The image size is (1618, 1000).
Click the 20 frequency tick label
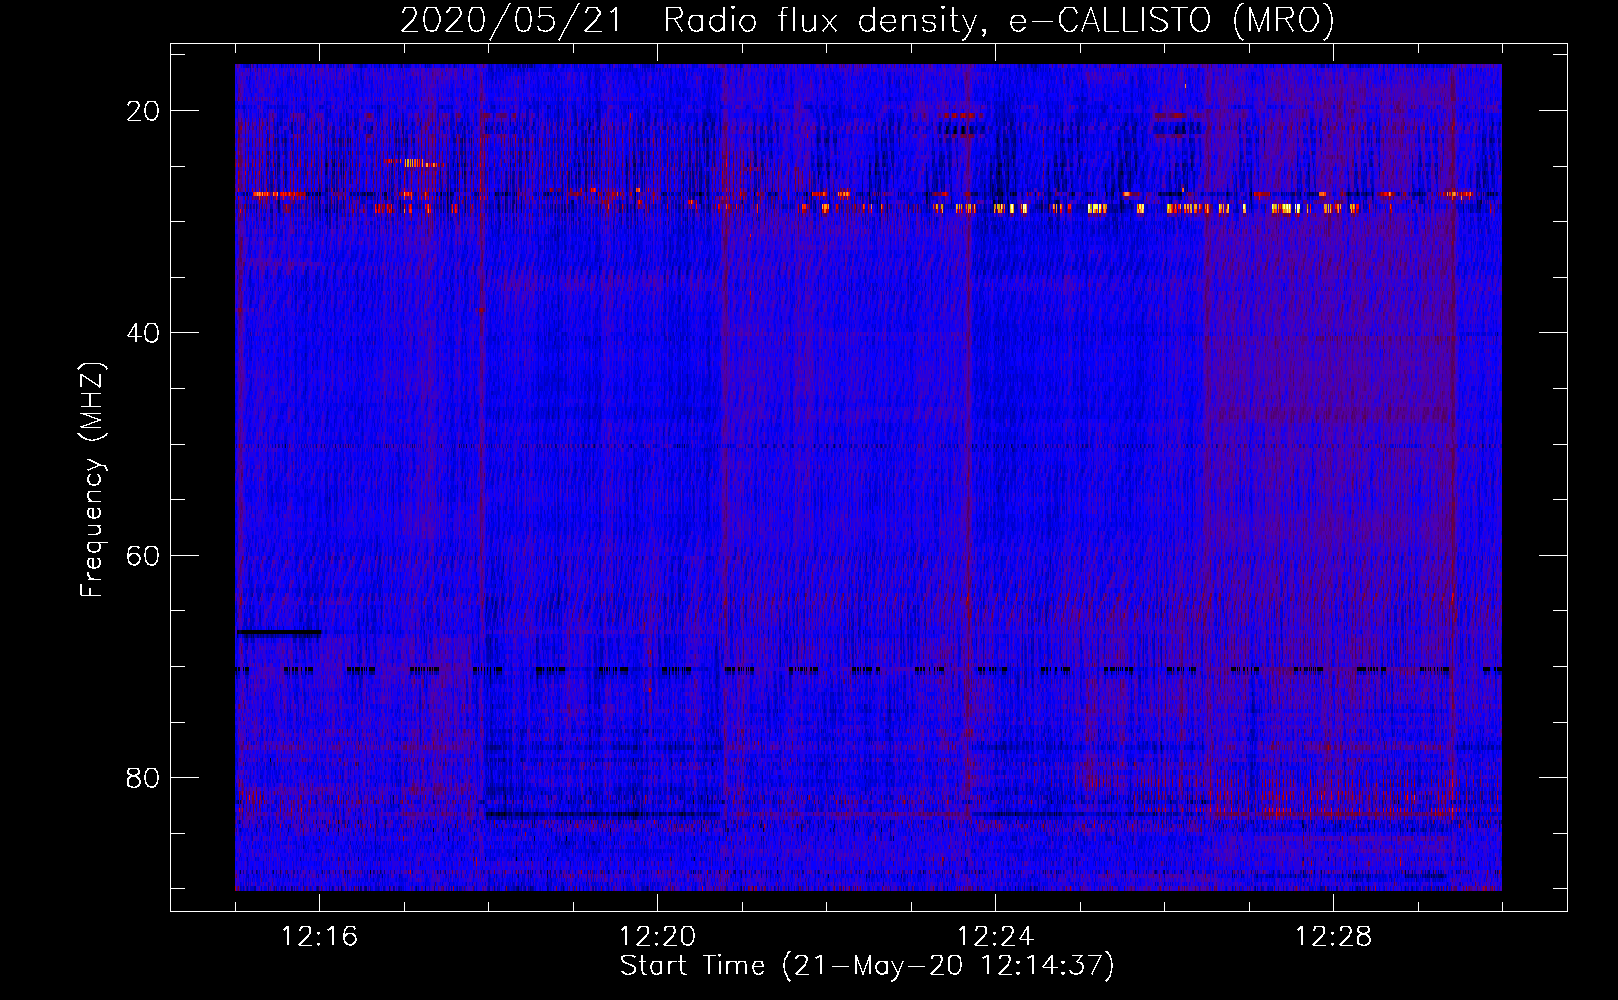[x=143, y=111]
